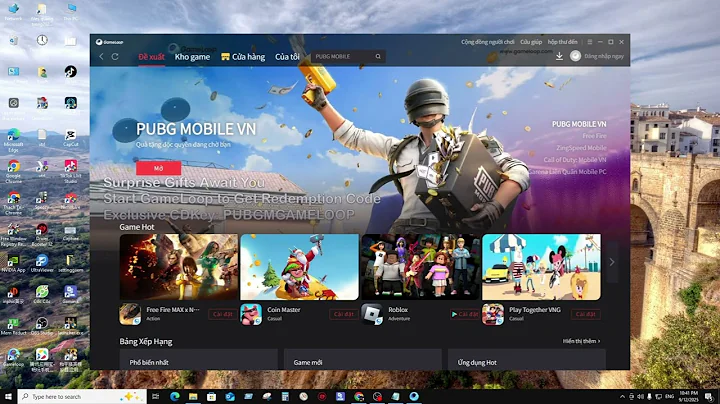Open Task View on the taskbar
Image resolution: width=720 pixels, height=404 pixels.
[x=156, y=396]
